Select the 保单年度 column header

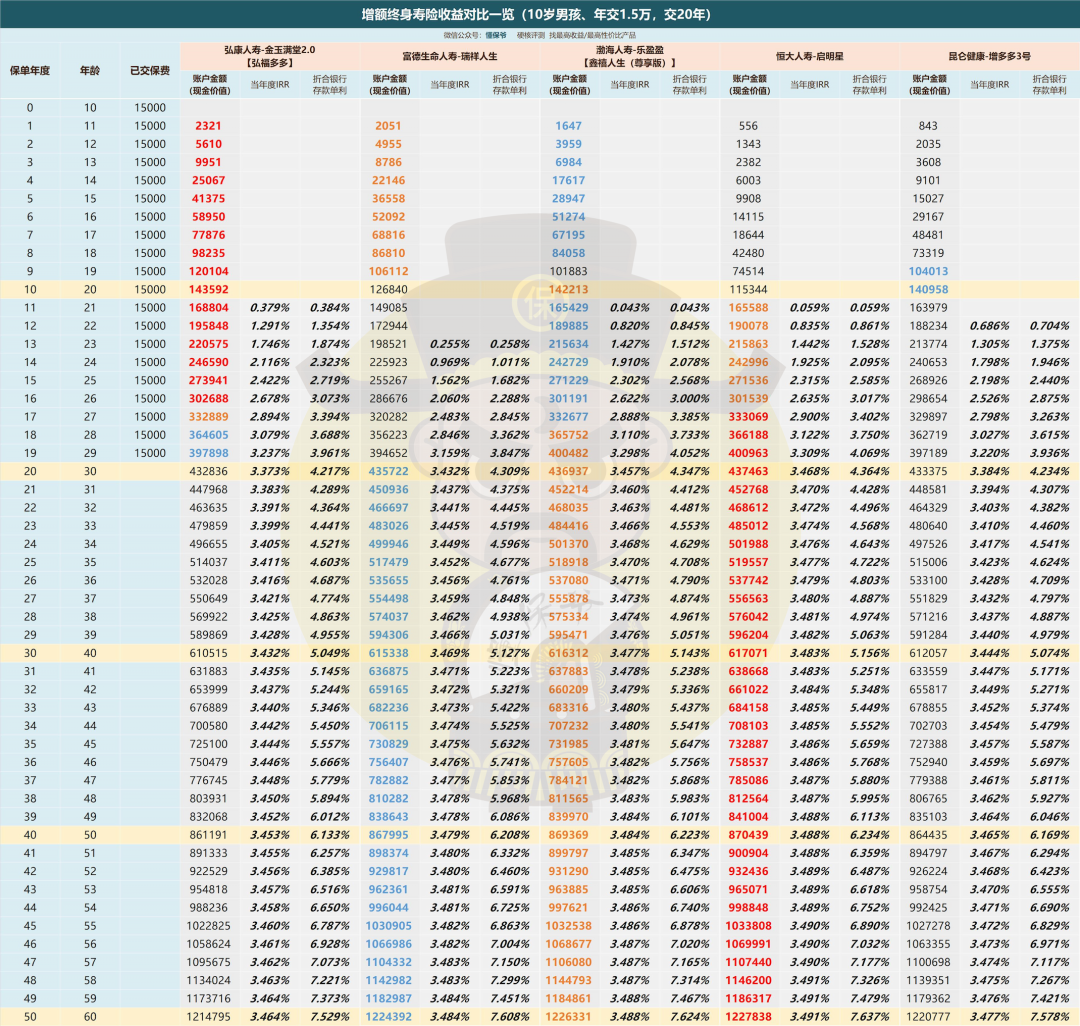29,71
